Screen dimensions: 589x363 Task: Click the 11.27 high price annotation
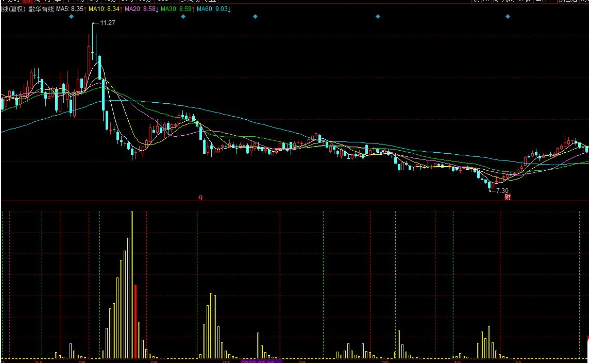coord(107,23)
